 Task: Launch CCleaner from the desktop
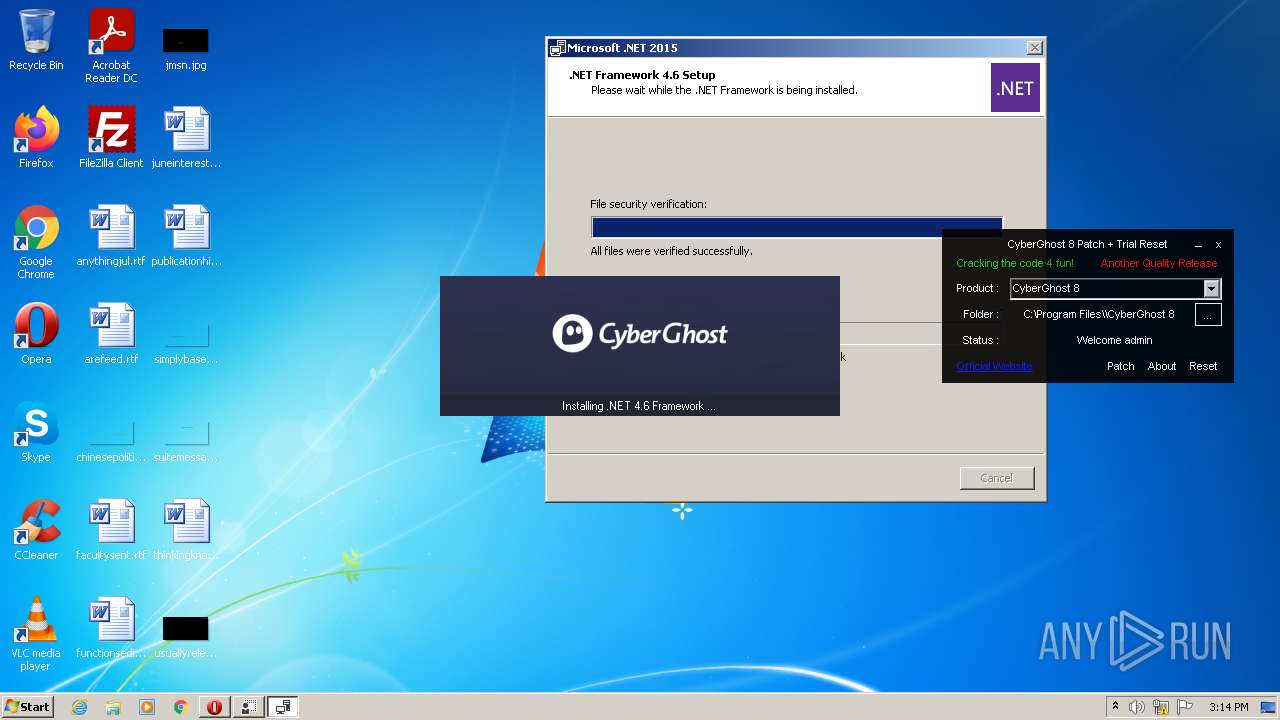click(x=36, y=529)
